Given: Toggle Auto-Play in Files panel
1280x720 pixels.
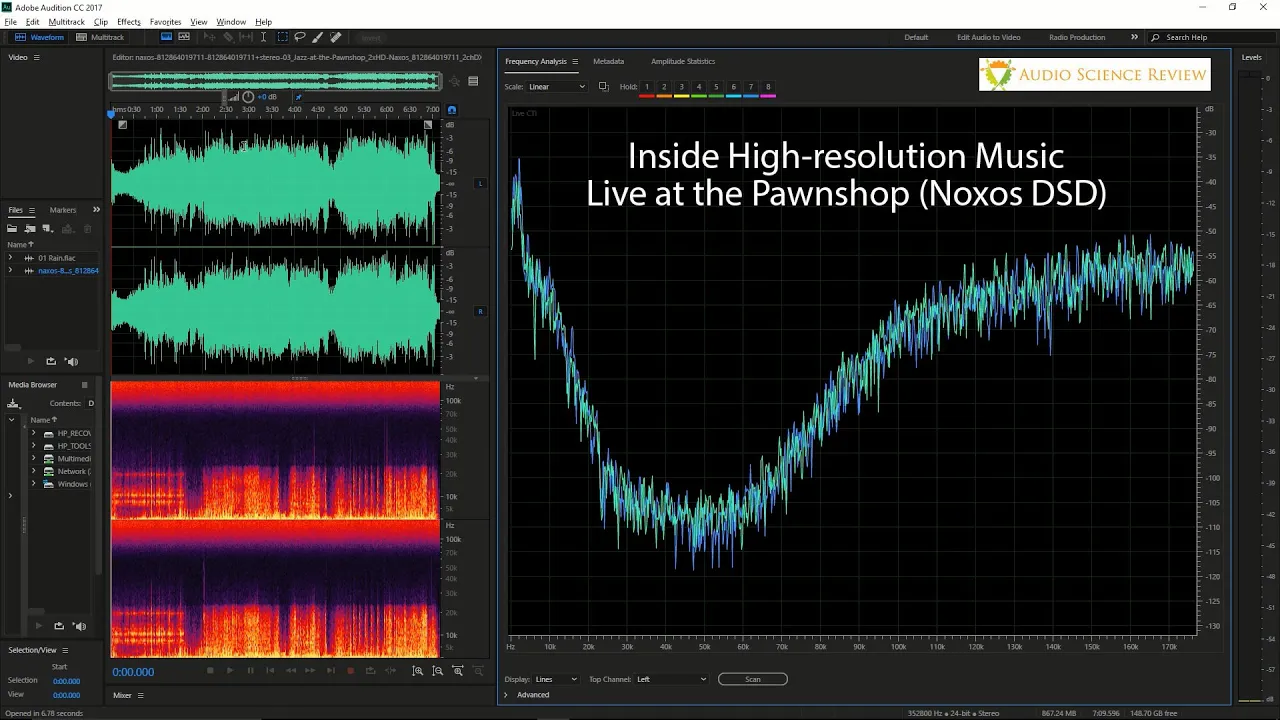Looking at the screenshot, I should (x=71, y=361).
